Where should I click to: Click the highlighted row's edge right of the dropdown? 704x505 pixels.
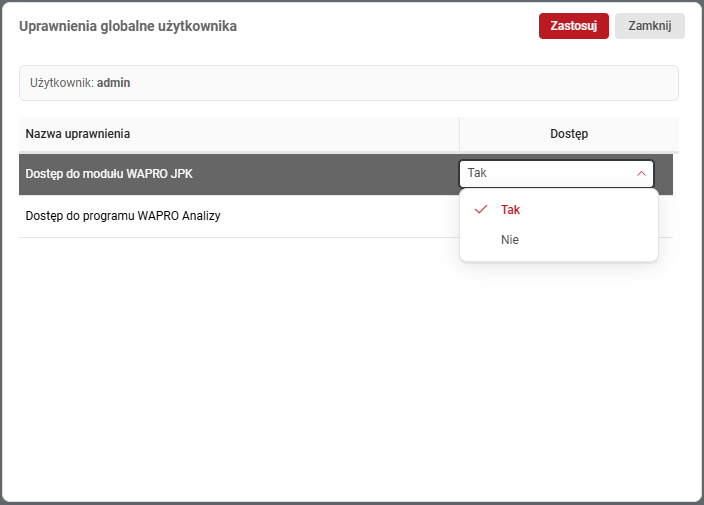[664, 174]
